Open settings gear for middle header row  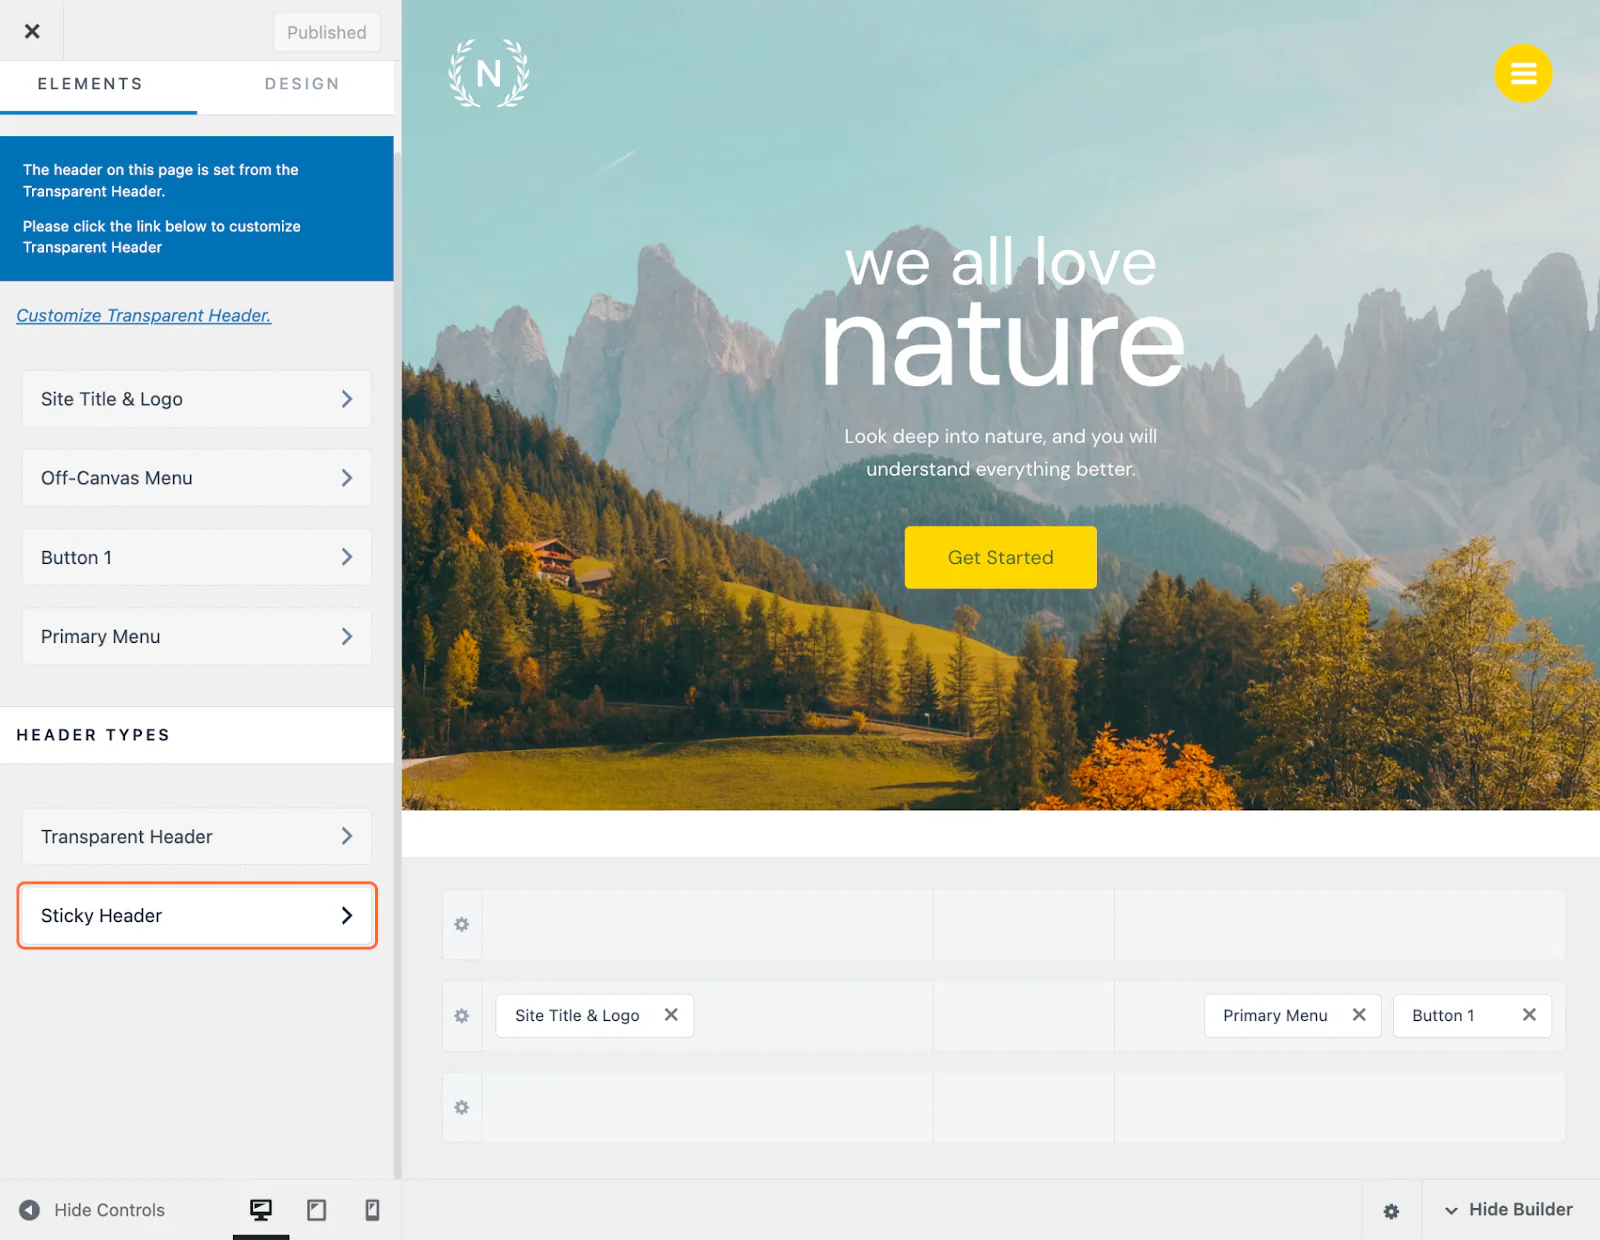[462, 1016]
